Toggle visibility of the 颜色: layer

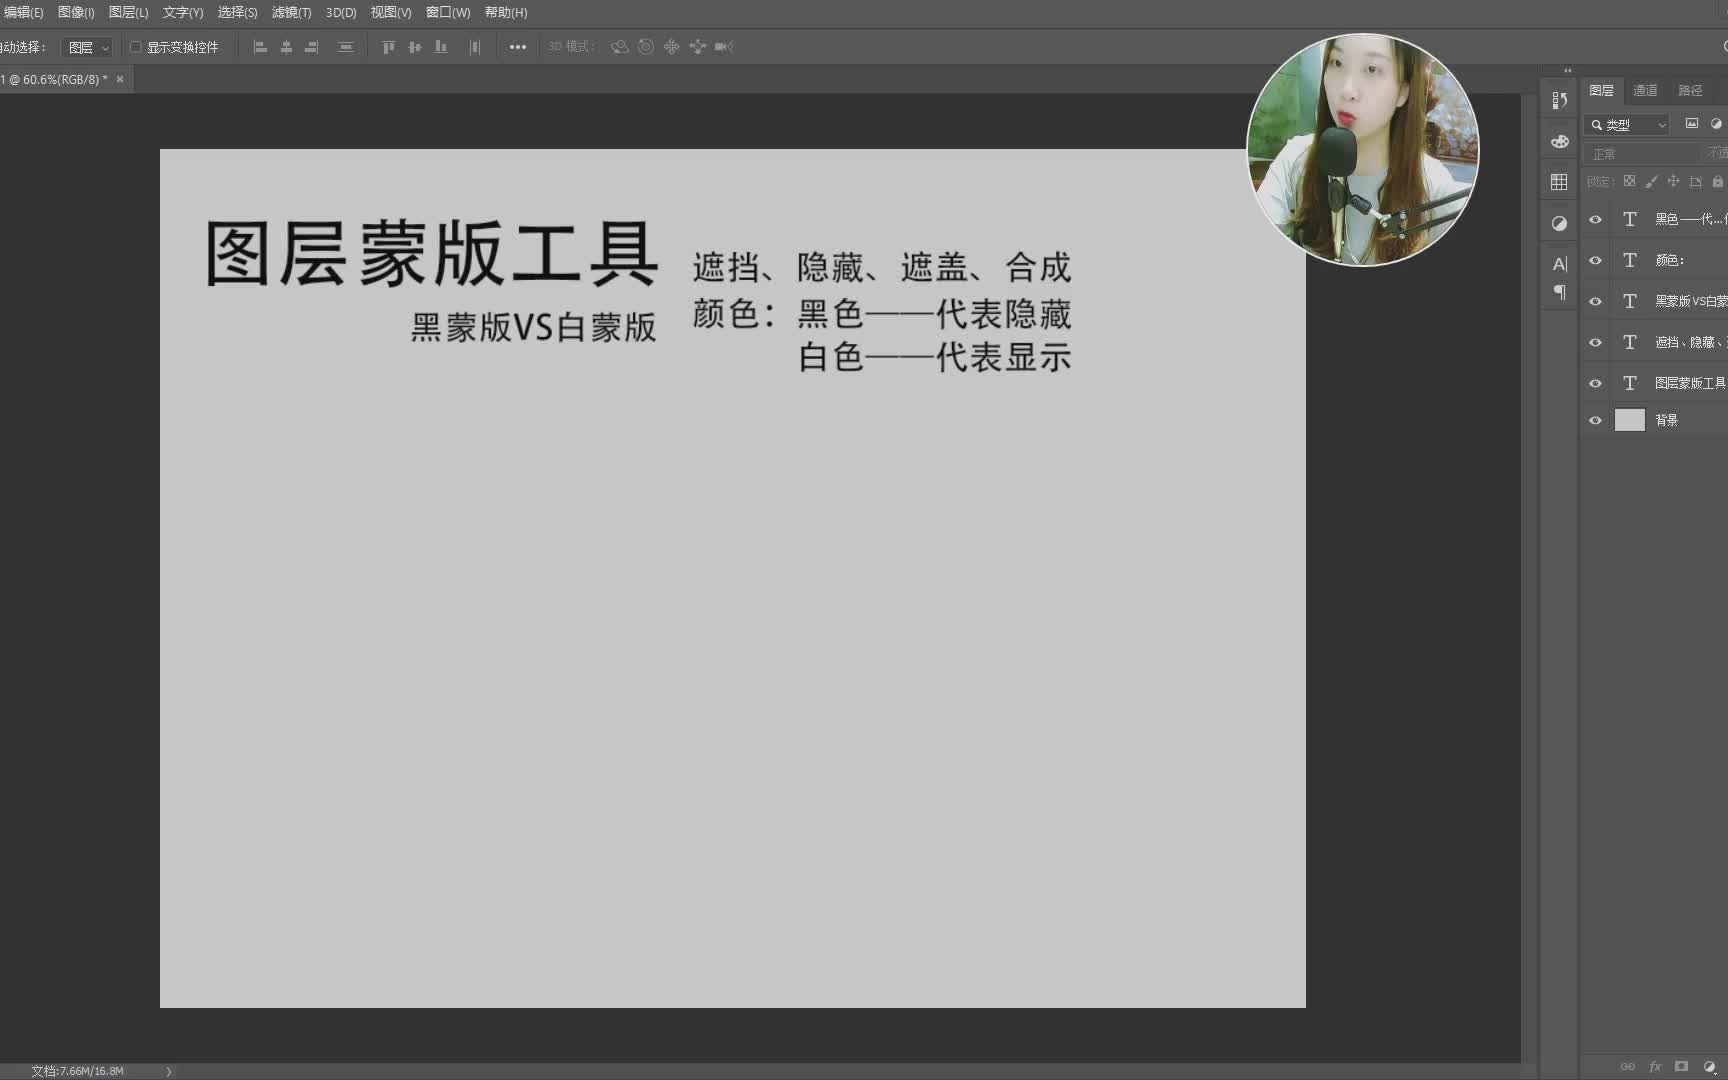coord(1594,261)
